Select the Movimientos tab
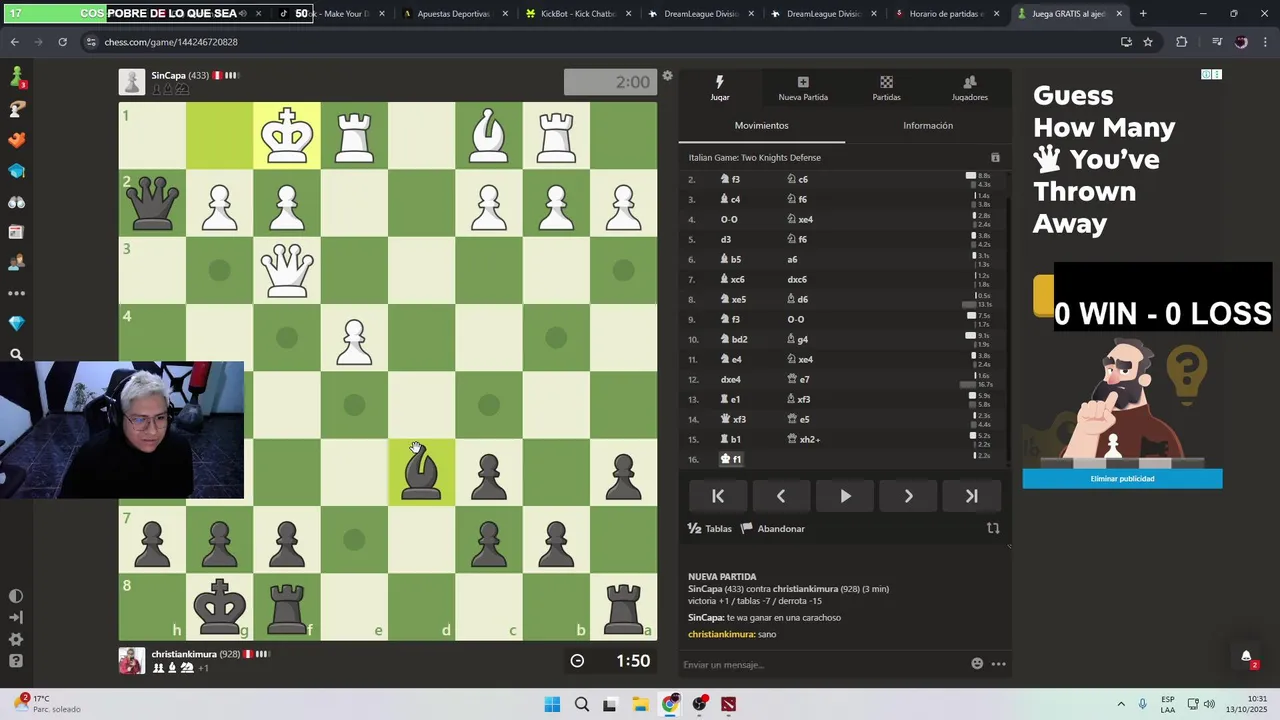Viewport: 1280px width, 720px height. click(x=761, y=126)
